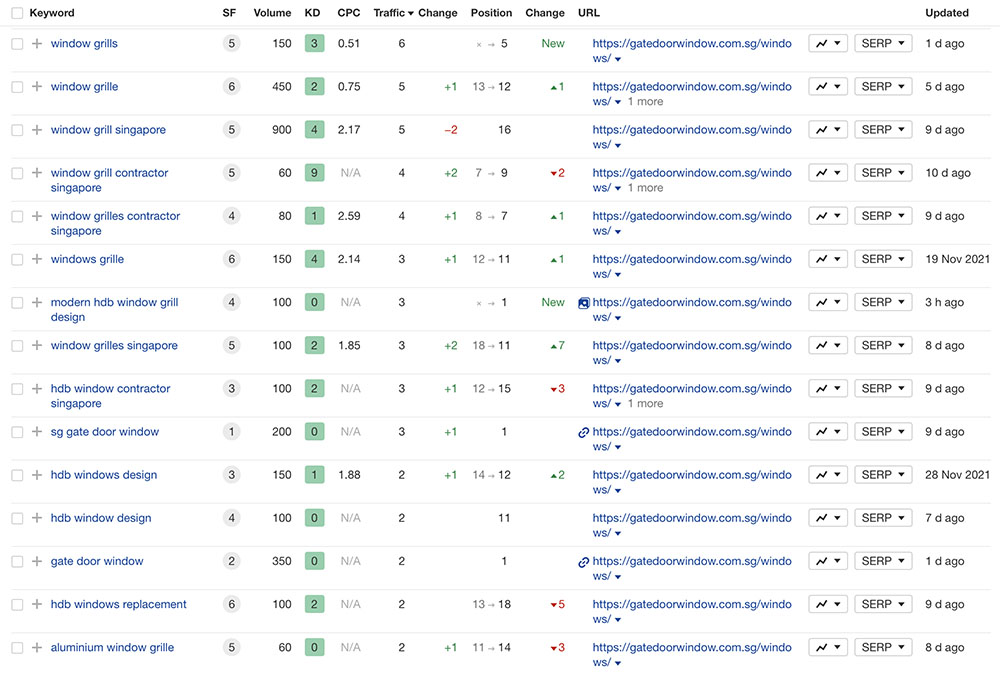
Task: Click the sitelinks icon in the gate door window row
Action: tap(584, 562)
